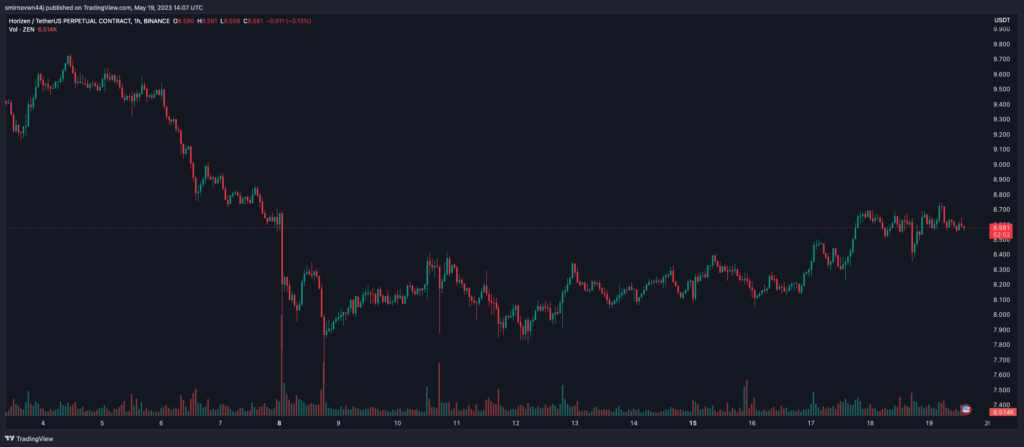Click the USDT currency label
The height and width of the screenshot is (447, 1024).
(1000, 20)
